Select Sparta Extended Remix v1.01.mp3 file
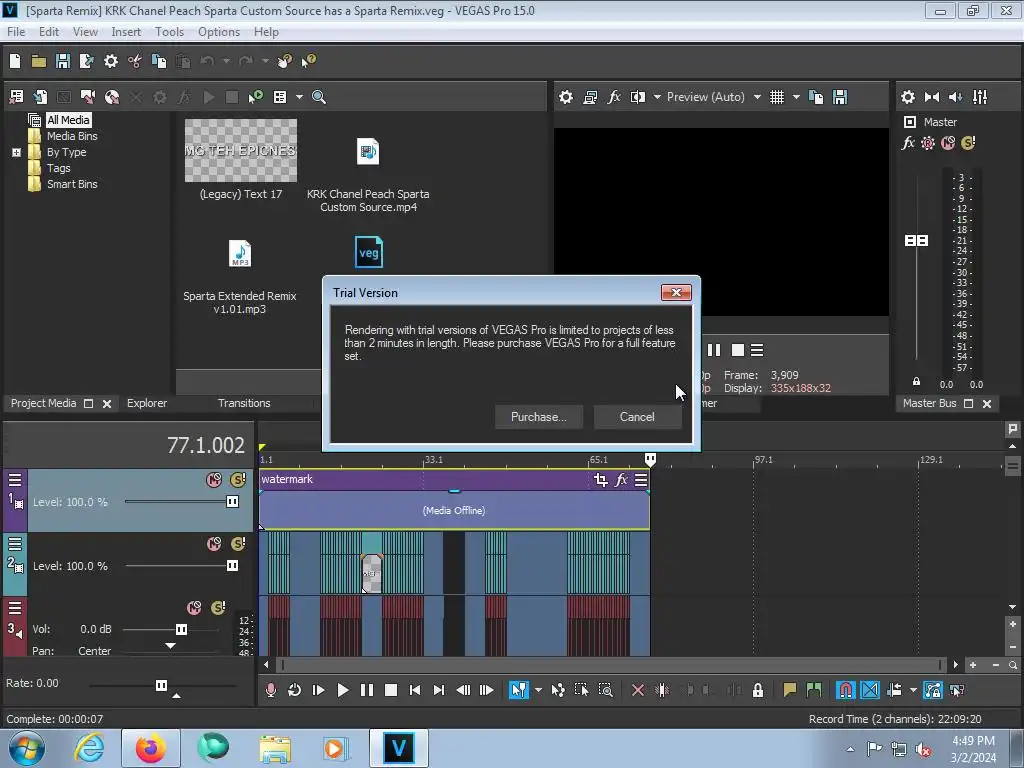Screen dimensions: 1024x768 tap(240, 276)
